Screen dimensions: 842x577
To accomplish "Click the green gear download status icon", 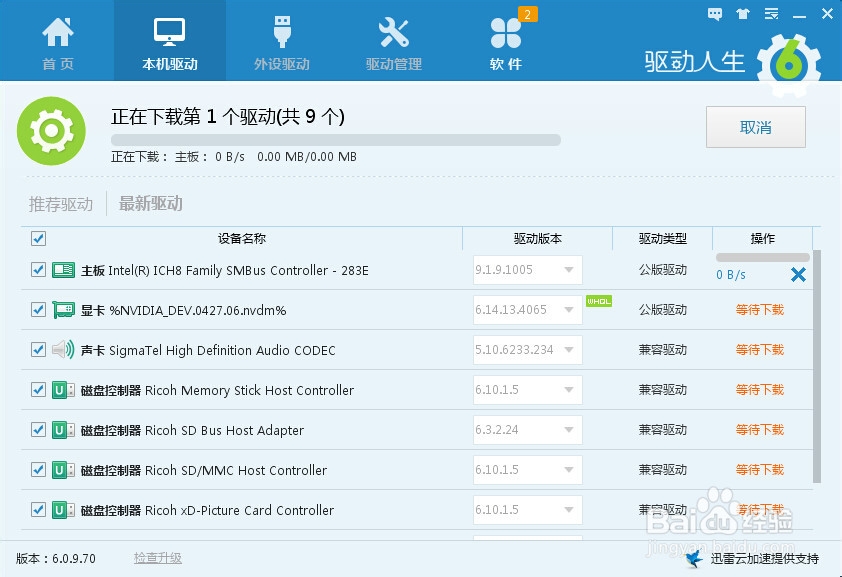I will [x=51, y=130].
